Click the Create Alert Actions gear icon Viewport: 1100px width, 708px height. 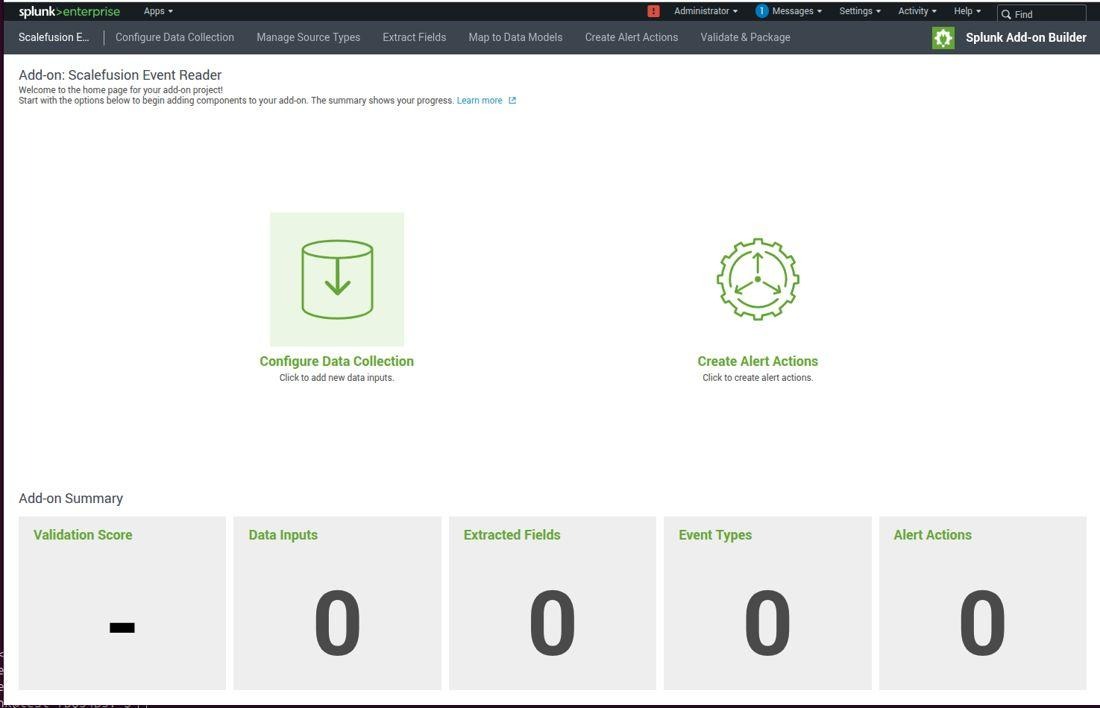tap(758, 279)
